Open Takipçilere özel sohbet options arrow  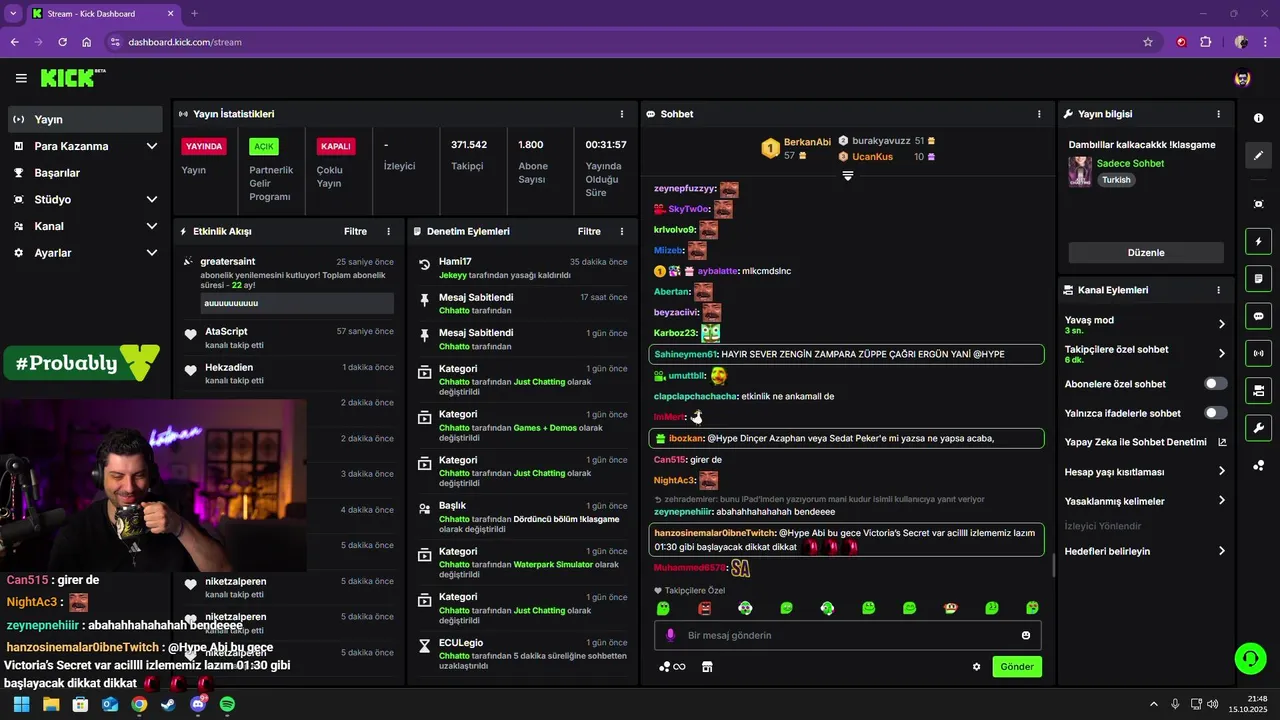[1222, 353]
